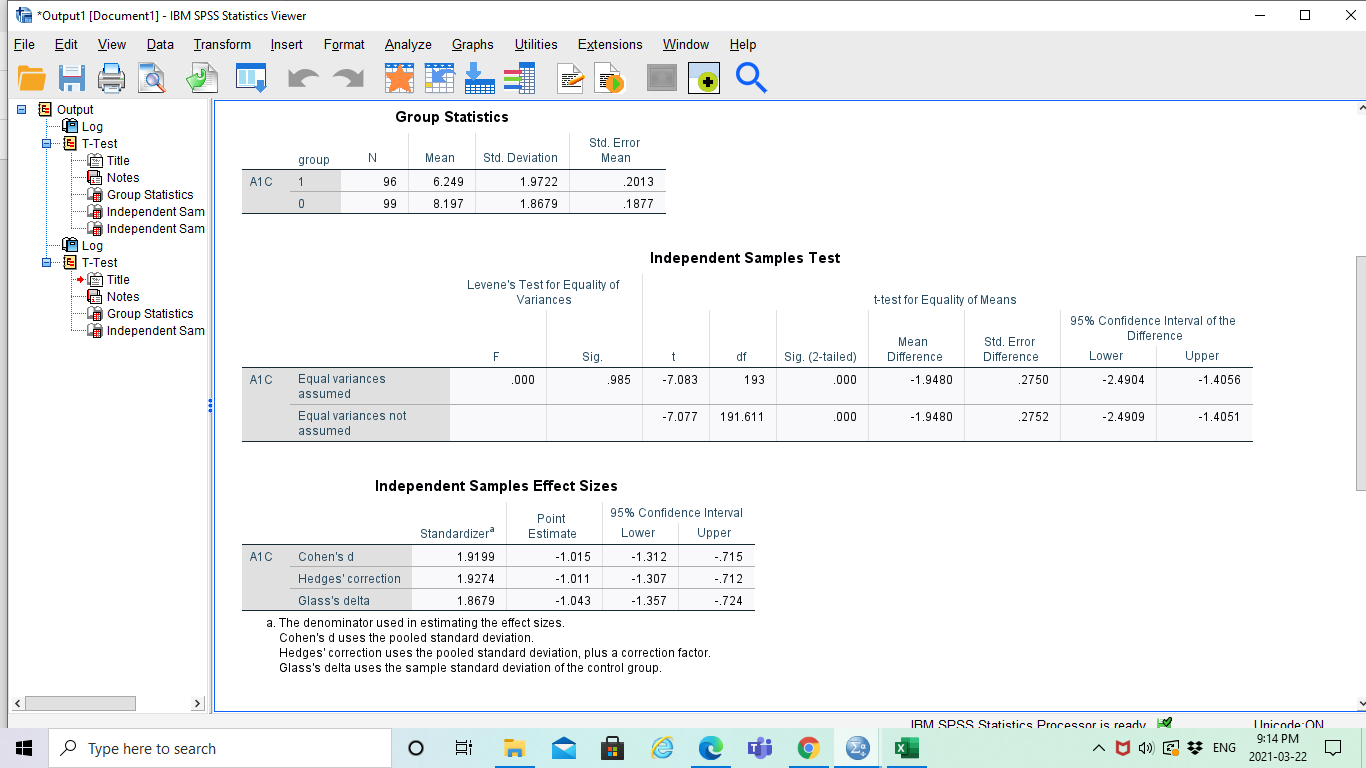This screenshot has width=1366, height=768.
Task: Collapse the first T-Test node in the outline
Action: [x=47, y=143]
